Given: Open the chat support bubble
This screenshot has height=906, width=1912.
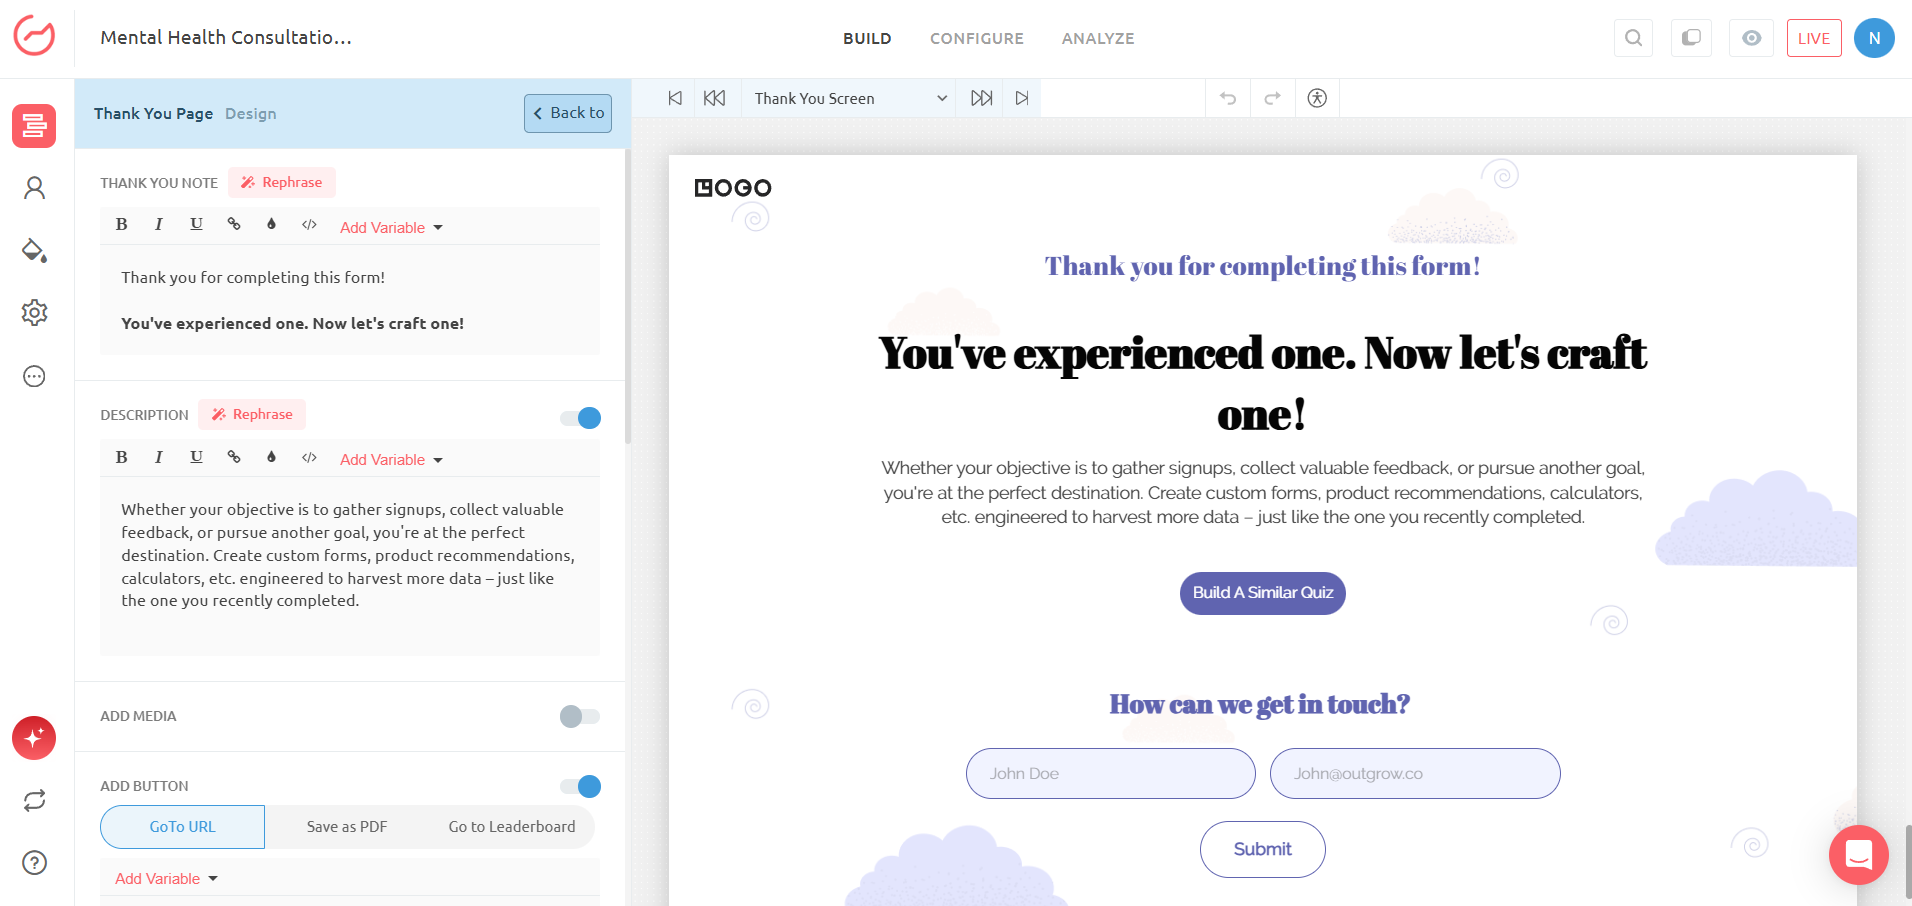Looking at the screenshot, I should 1858,855.
